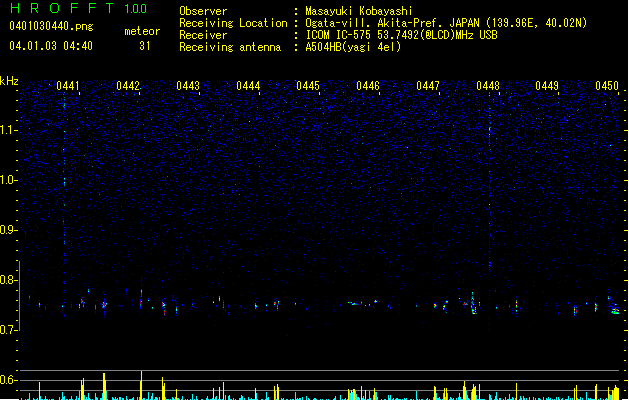
Task: Click the 0445 time marker
Action: (x=308, y=86)
